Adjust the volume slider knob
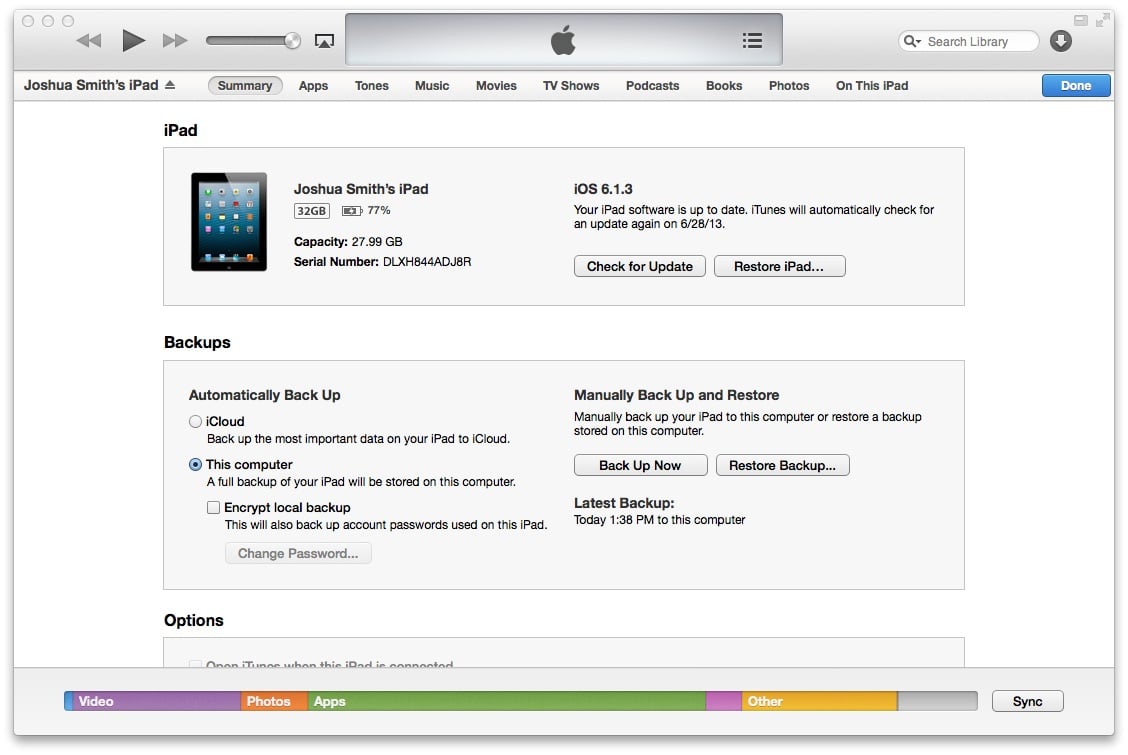The image size is (1128, 755). [x=292, y=40]
